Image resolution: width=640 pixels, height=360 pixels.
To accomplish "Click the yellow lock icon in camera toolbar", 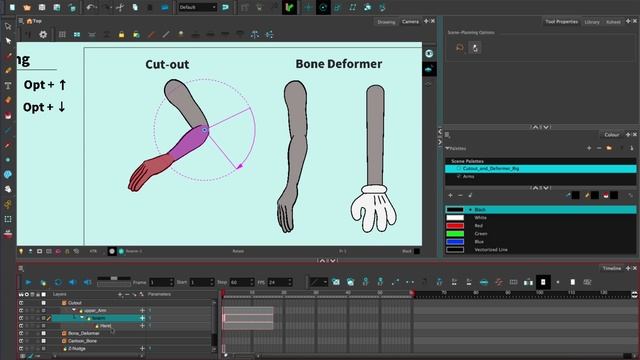I will point(121,35).
